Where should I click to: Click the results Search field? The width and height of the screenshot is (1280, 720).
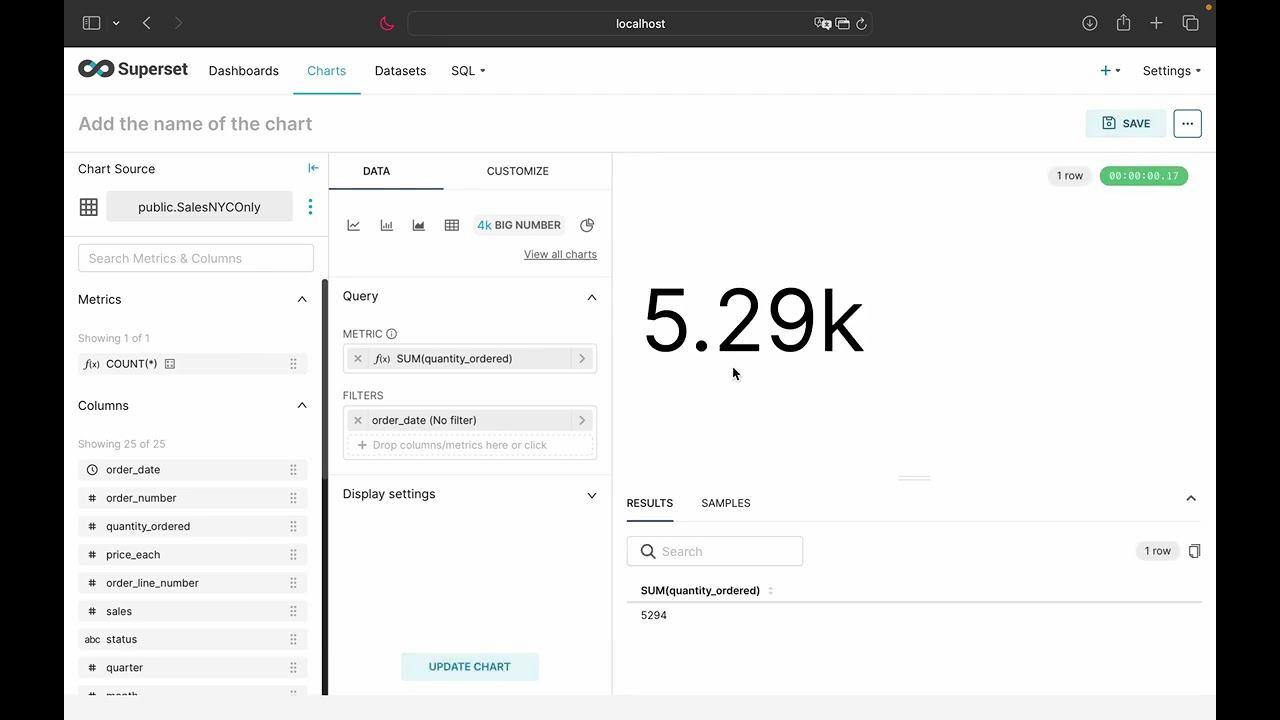point(715,551)
